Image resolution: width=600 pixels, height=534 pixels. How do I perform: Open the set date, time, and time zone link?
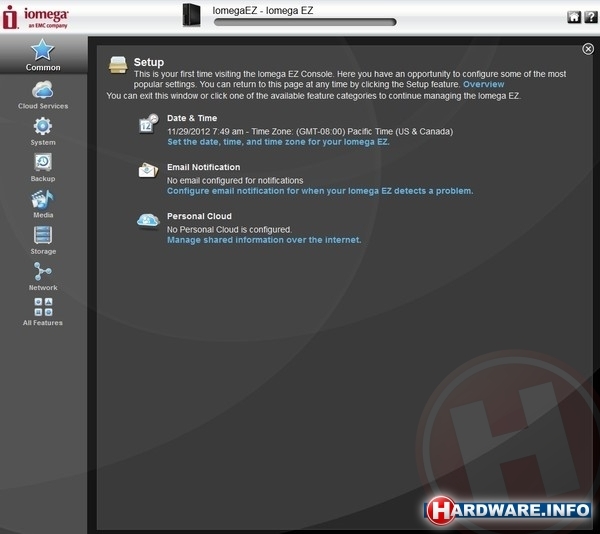coord(278,142)
